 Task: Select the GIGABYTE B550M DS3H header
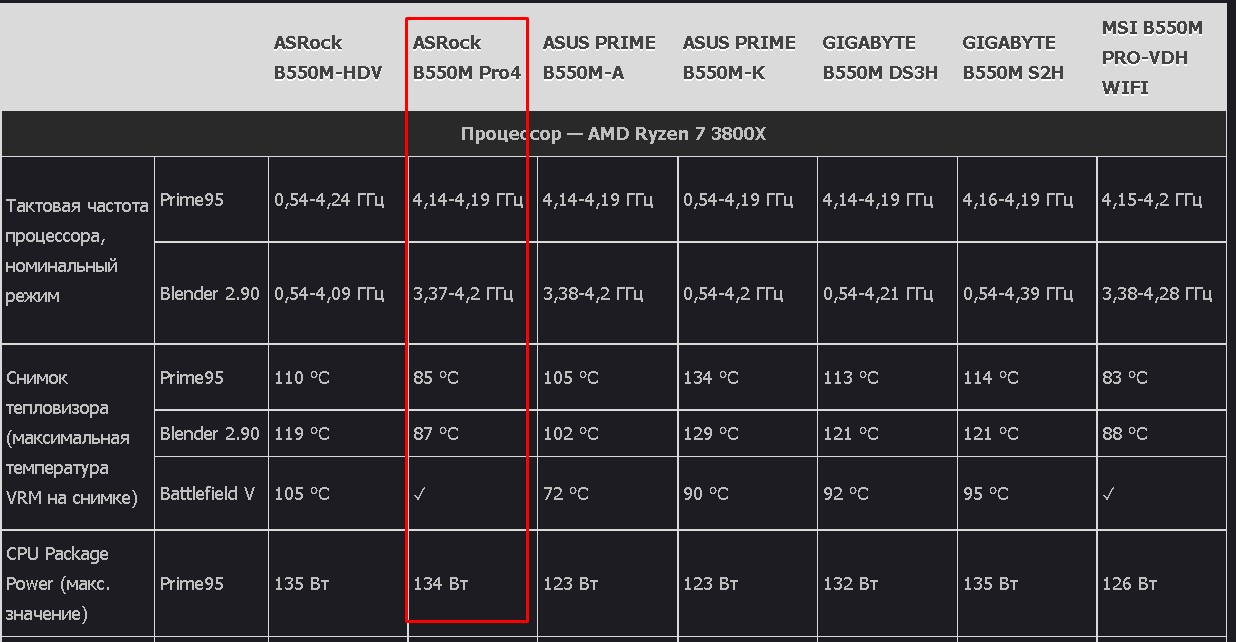click(x=879, y=57)
